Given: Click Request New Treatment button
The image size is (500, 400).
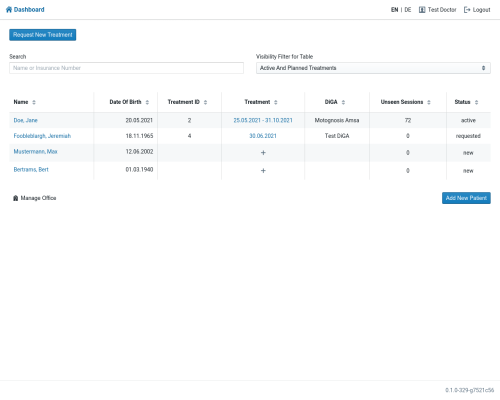Looking at the screenshot, I should click(x=43, y=35).
